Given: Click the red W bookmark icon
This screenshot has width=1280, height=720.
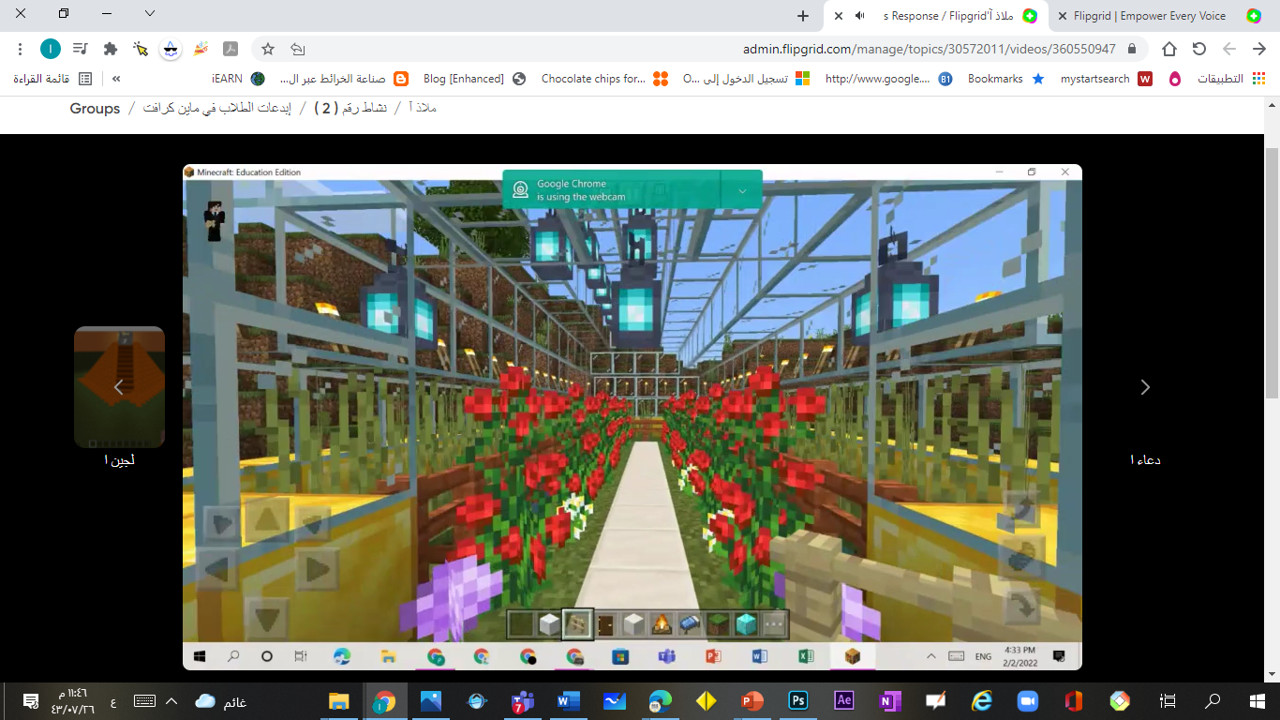Looking at the screenshot, I should pyautogui.click(x=1146, y=79).
